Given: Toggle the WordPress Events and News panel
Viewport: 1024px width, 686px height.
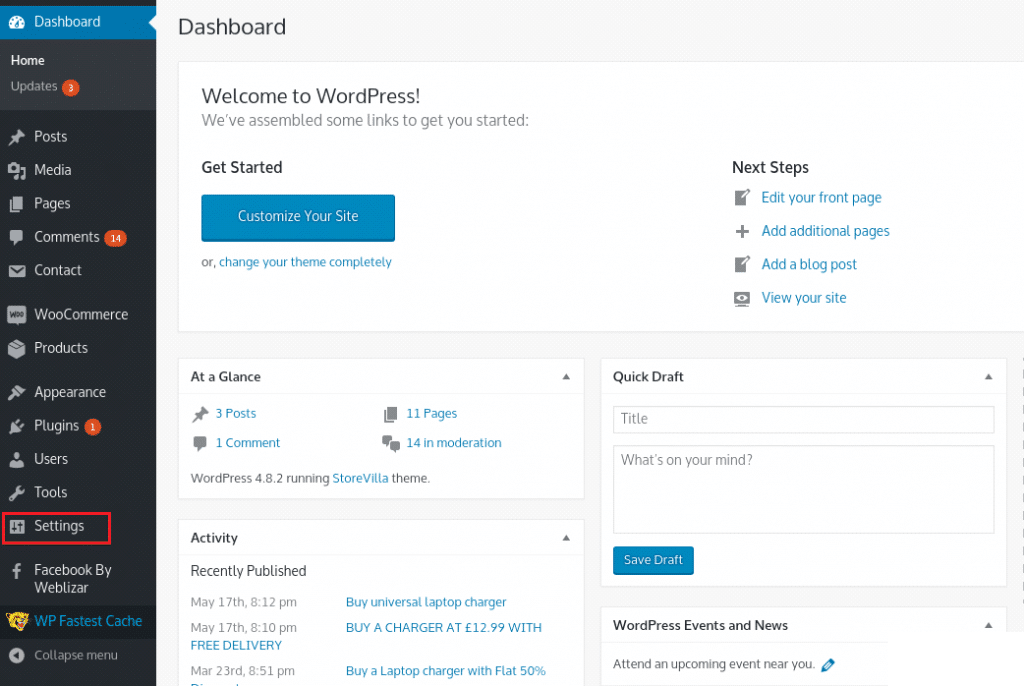Looking at the screenshot, I should [988, 626].
